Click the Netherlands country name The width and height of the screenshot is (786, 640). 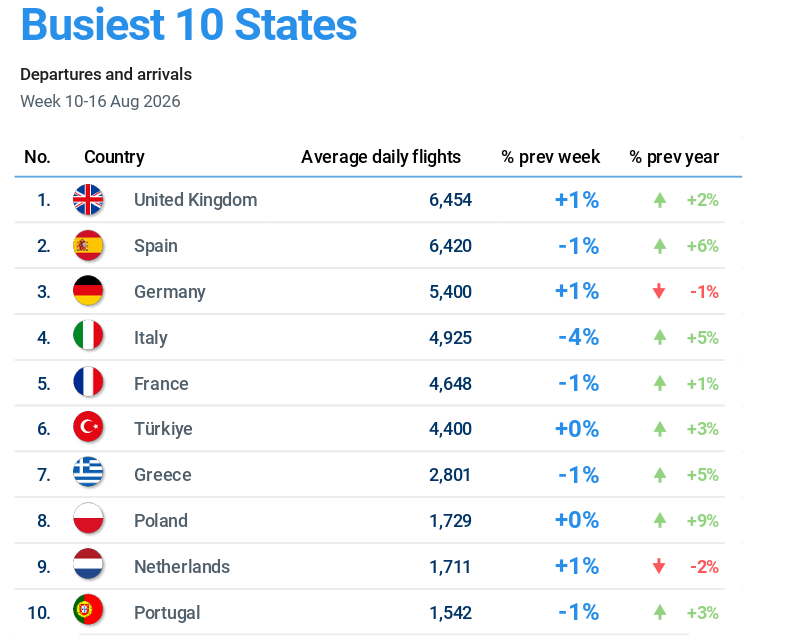182,567
